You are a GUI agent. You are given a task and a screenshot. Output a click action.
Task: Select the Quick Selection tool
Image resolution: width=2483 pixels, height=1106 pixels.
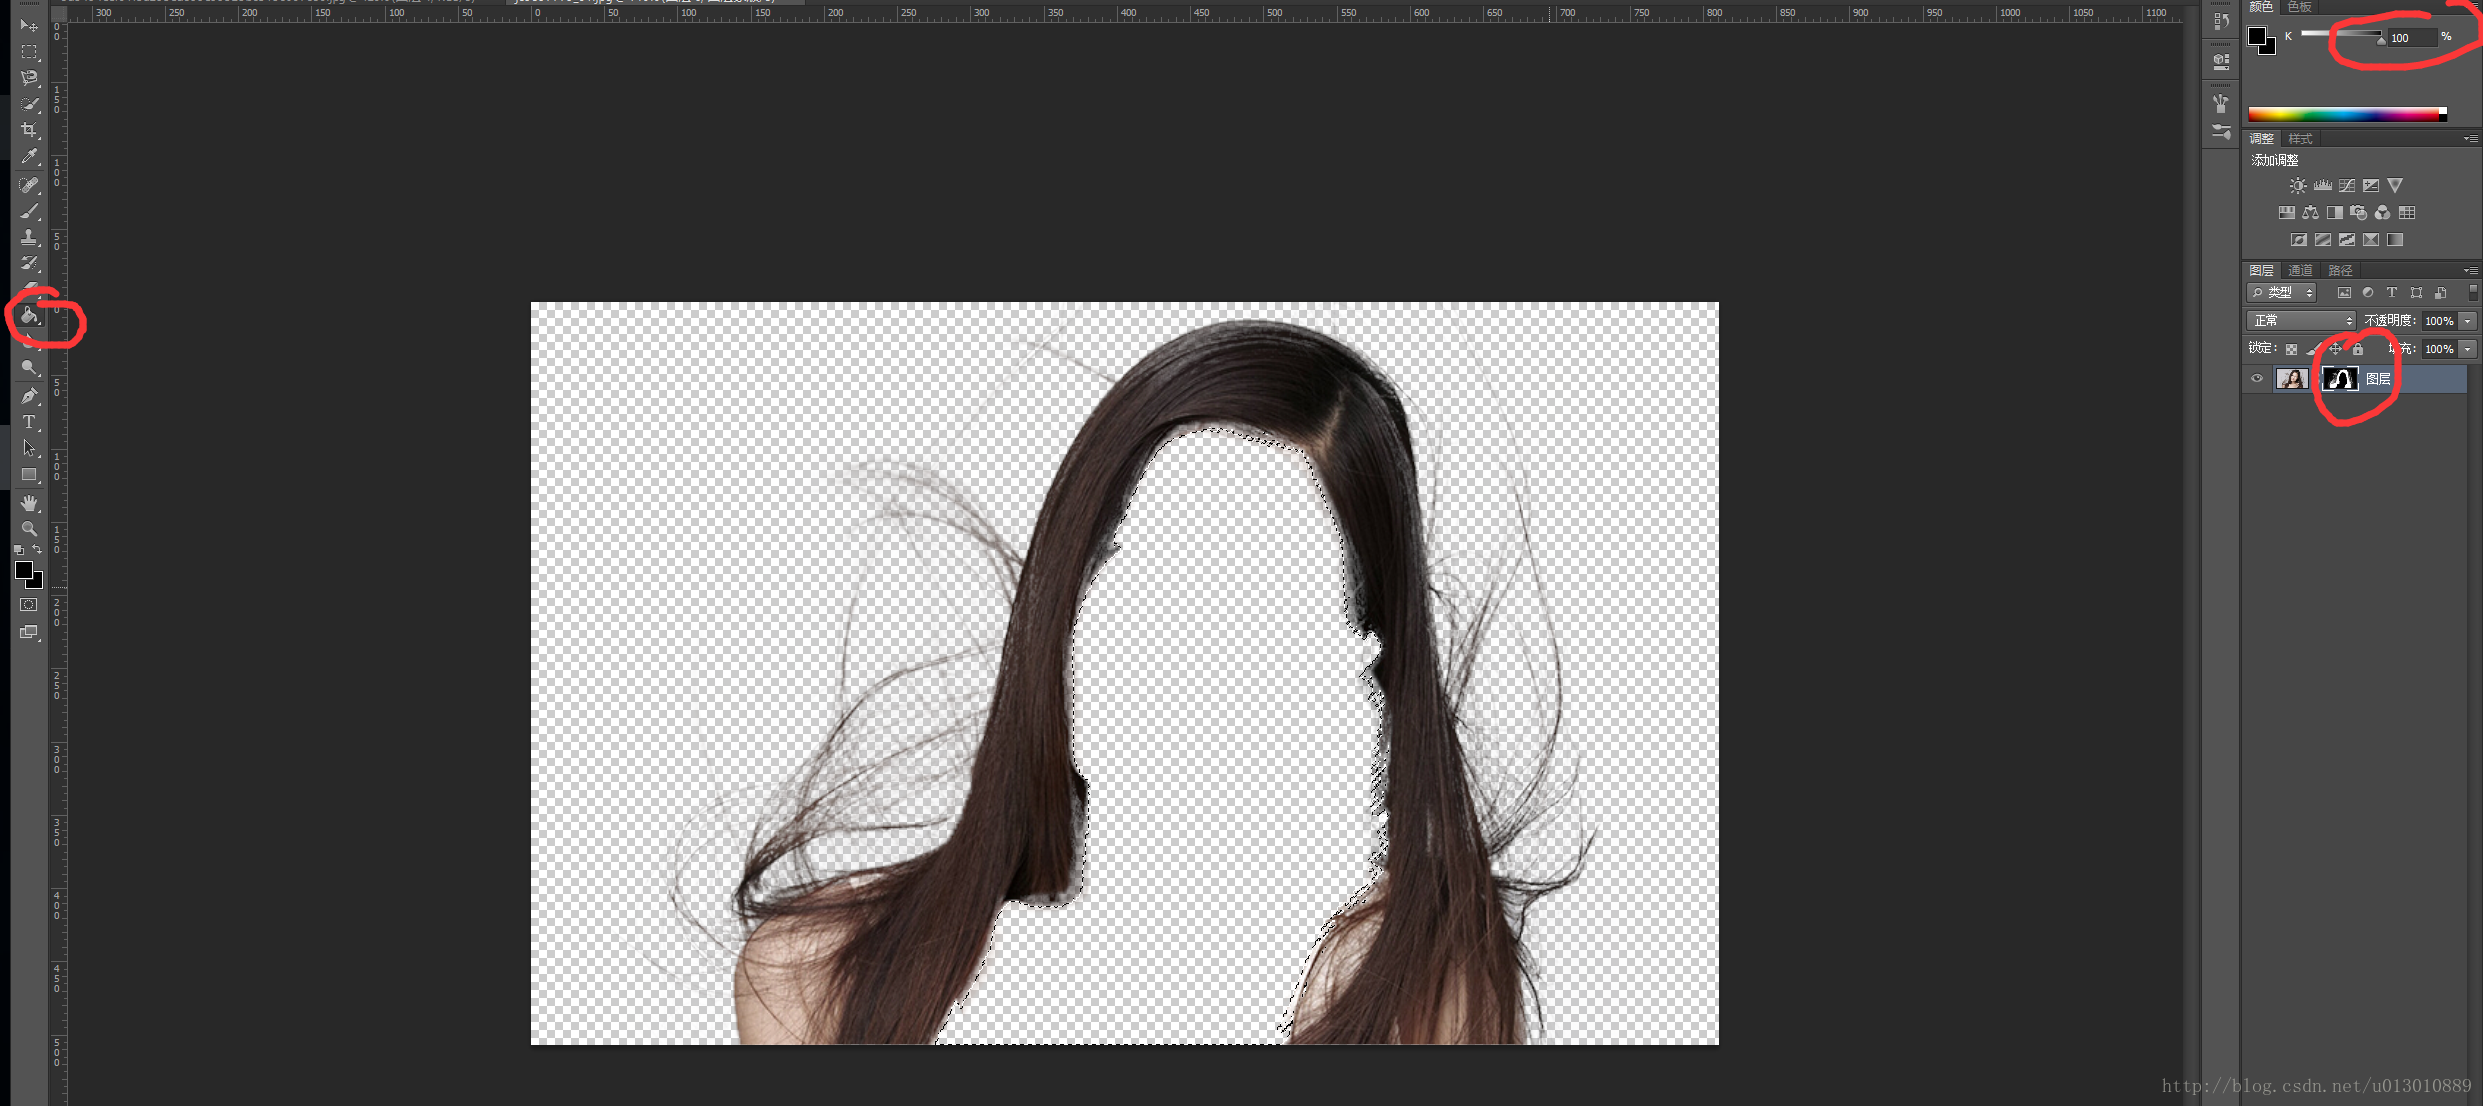point(29,104)
